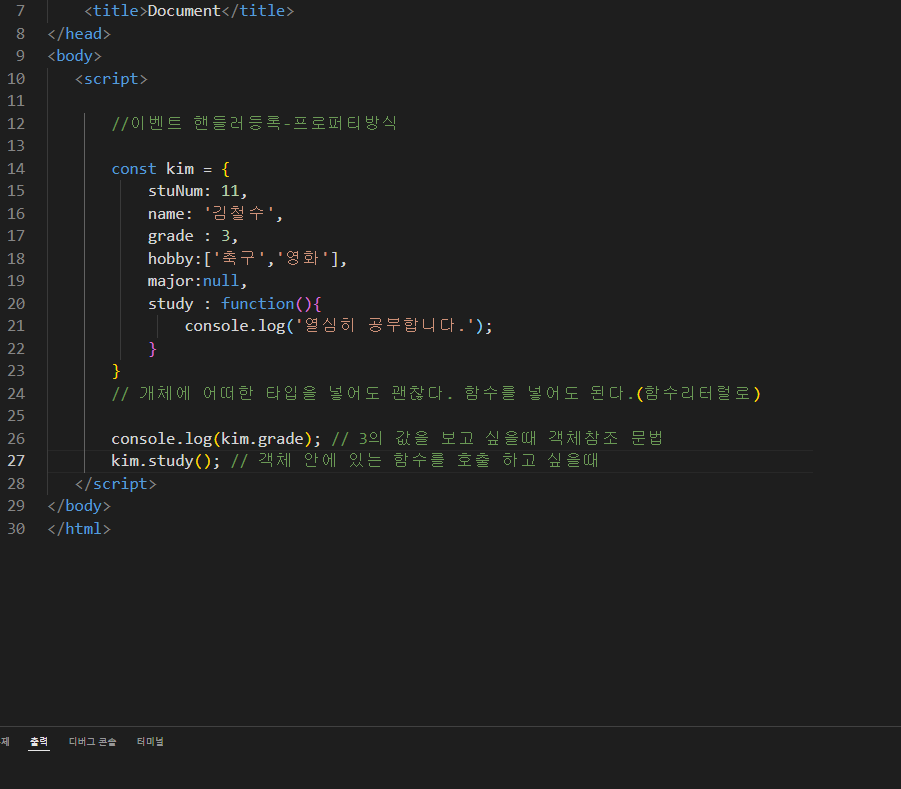Screen dimensions: 901x789
Task: Switch to the 출력 panel tab
Action: coord(39,741)
